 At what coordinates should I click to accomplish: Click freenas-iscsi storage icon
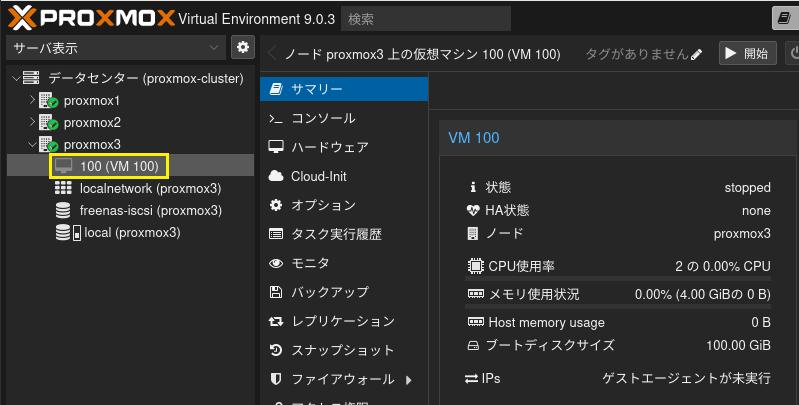pyautogui.click(x=63, y=210)
